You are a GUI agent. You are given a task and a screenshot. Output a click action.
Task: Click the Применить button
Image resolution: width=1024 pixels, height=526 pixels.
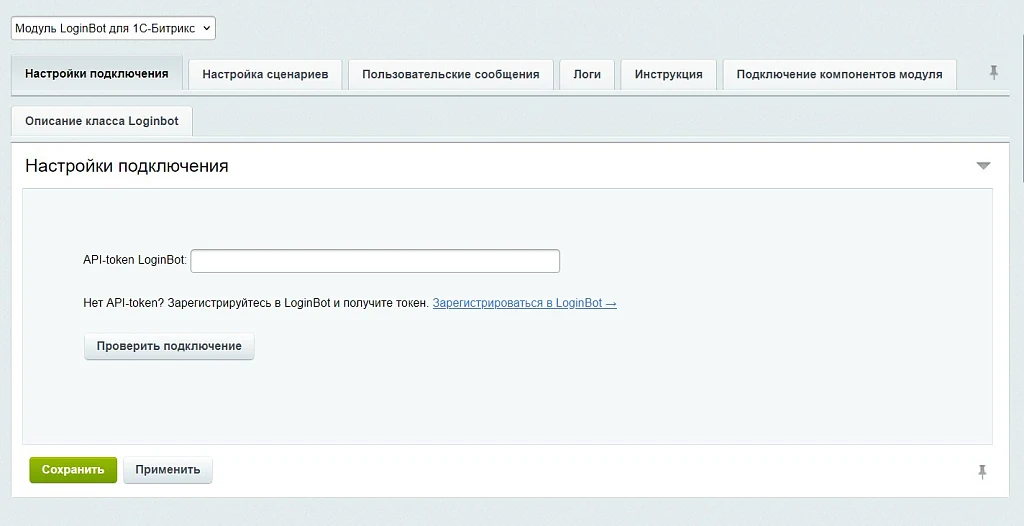click(x=168, y=470)
